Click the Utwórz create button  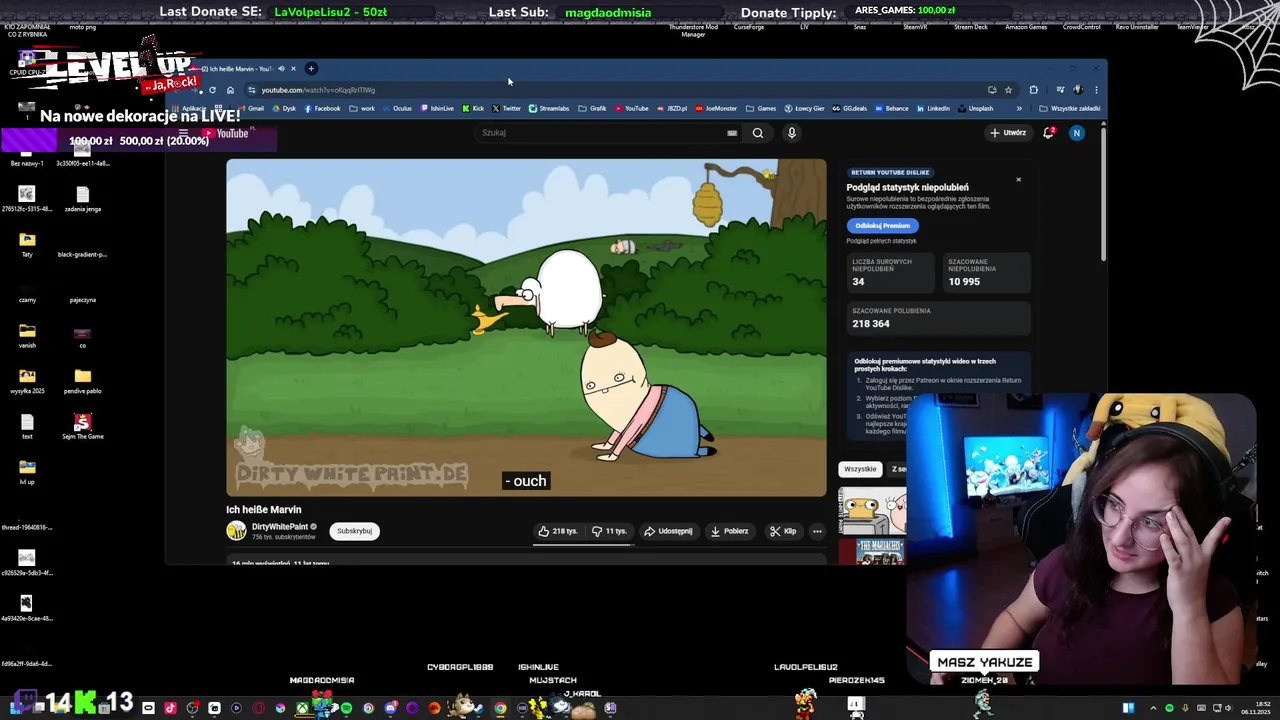pos(1008,133)
